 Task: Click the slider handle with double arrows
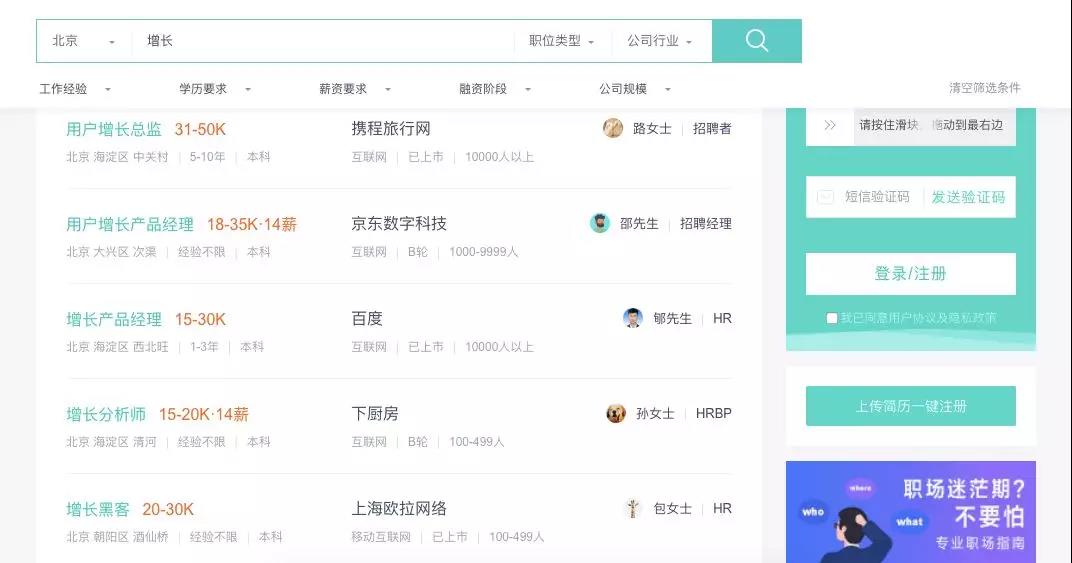(830, 125)
